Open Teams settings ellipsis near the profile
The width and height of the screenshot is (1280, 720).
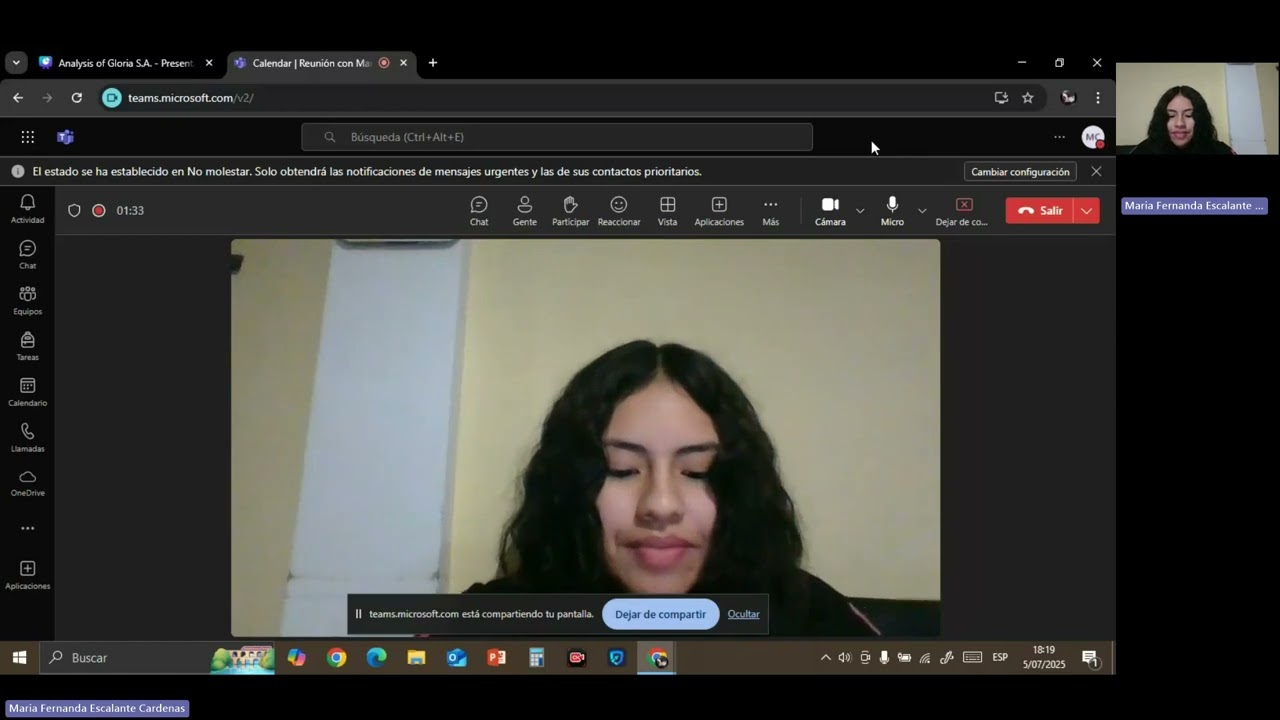coord(1059,137)
